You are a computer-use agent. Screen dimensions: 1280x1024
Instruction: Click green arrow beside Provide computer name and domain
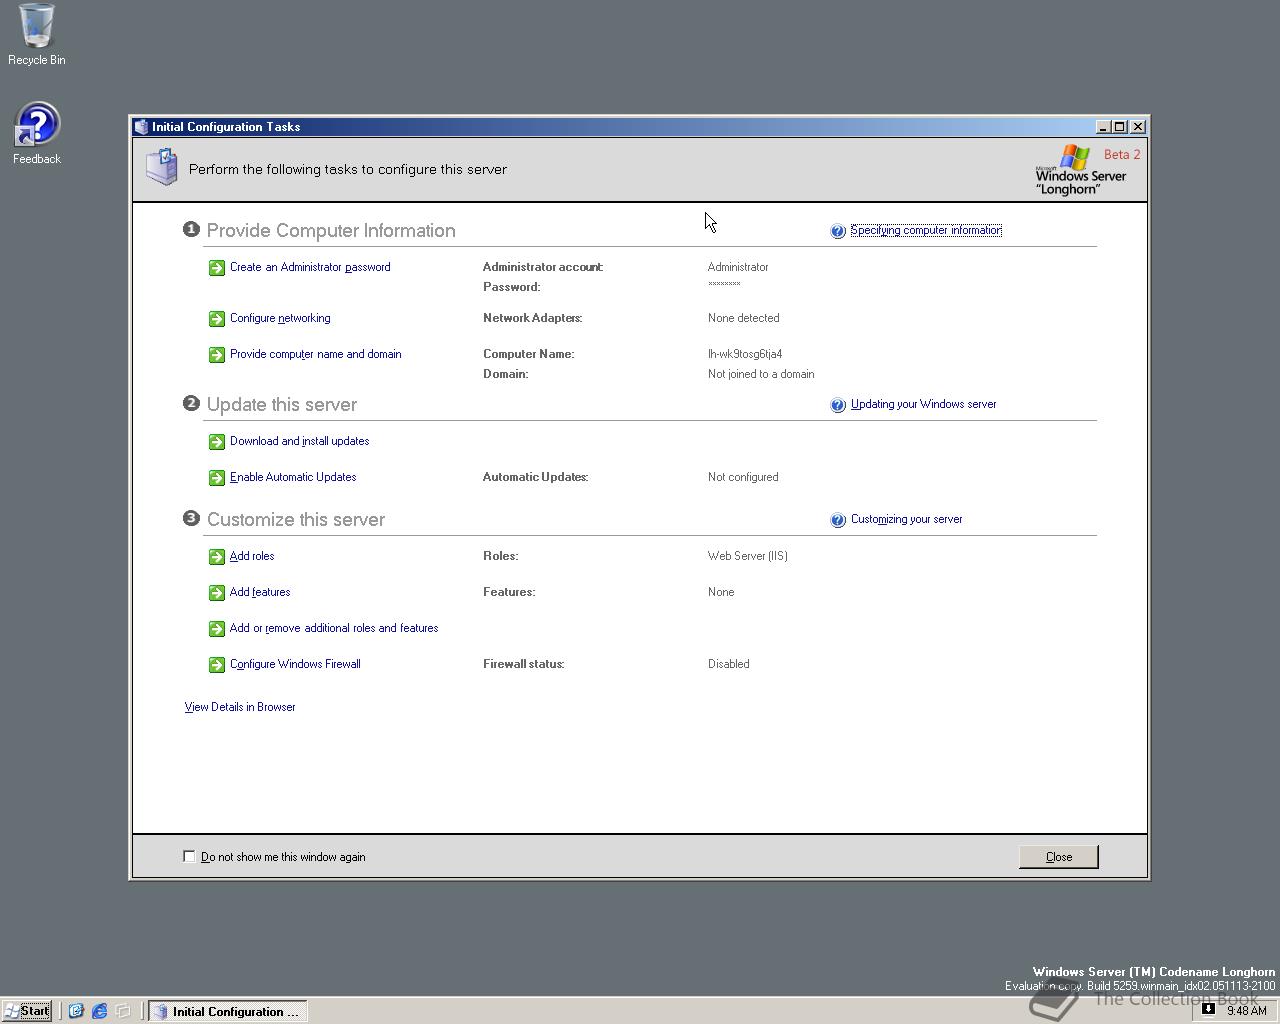coord(217,355)
